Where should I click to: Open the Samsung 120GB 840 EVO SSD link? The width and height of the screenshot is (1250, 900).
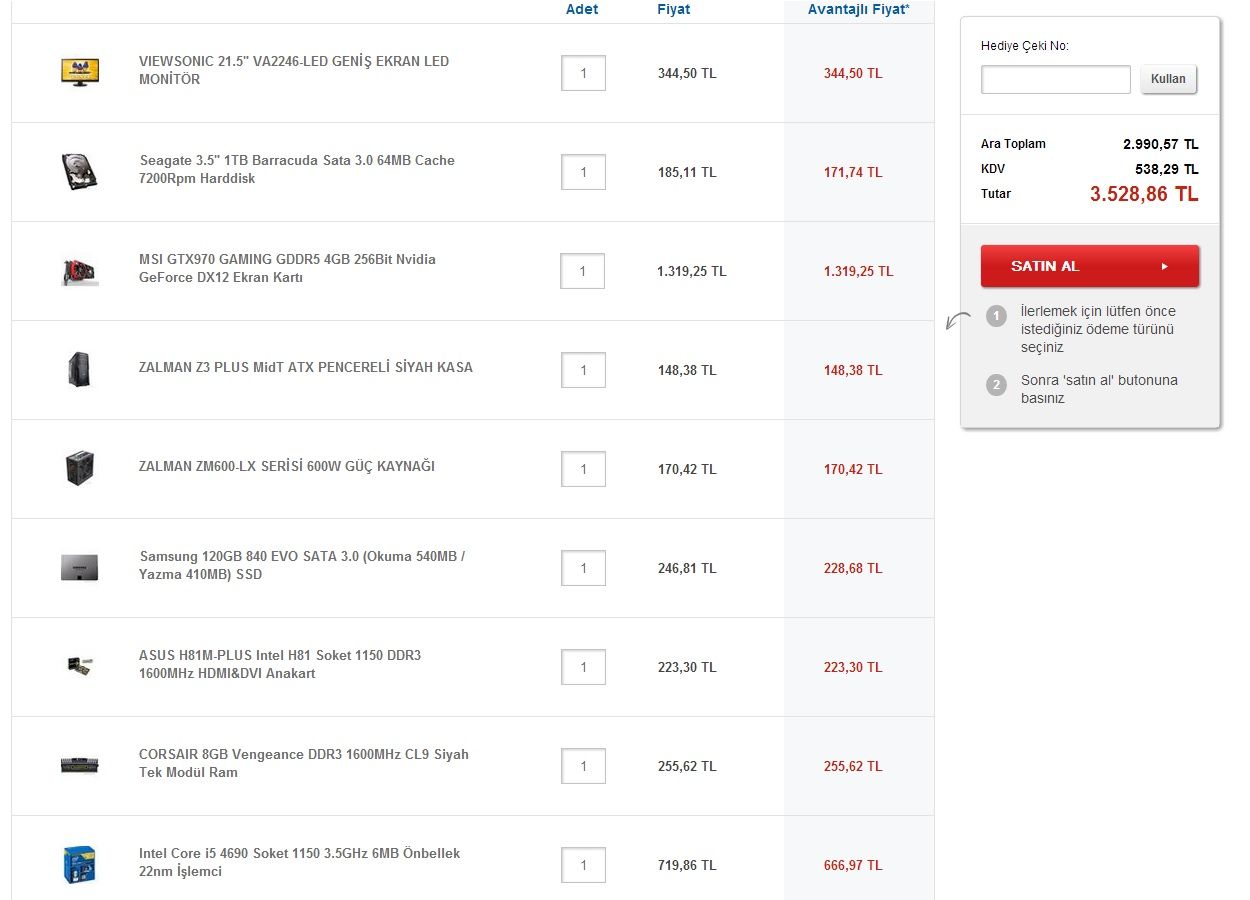[x=302, y=565]
